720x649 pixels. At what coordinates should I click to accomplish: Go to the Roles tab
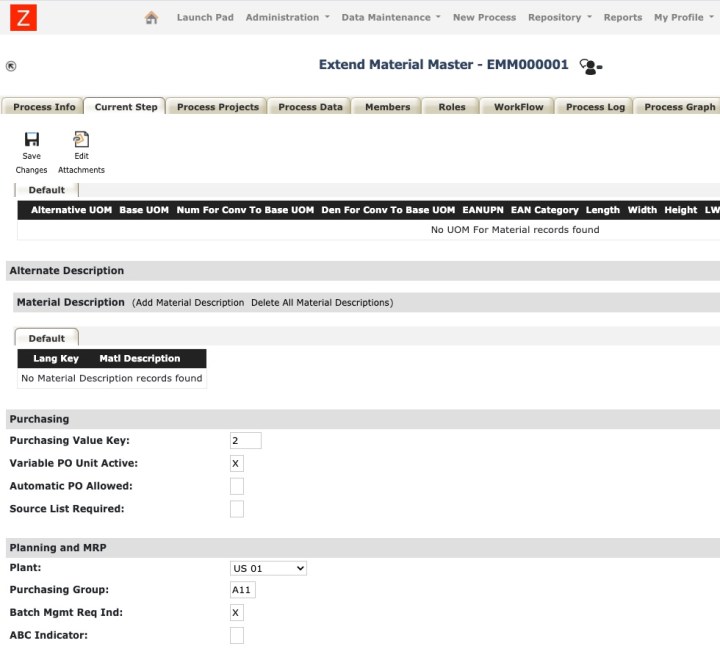pyautogui.click(x=452, y=107)
